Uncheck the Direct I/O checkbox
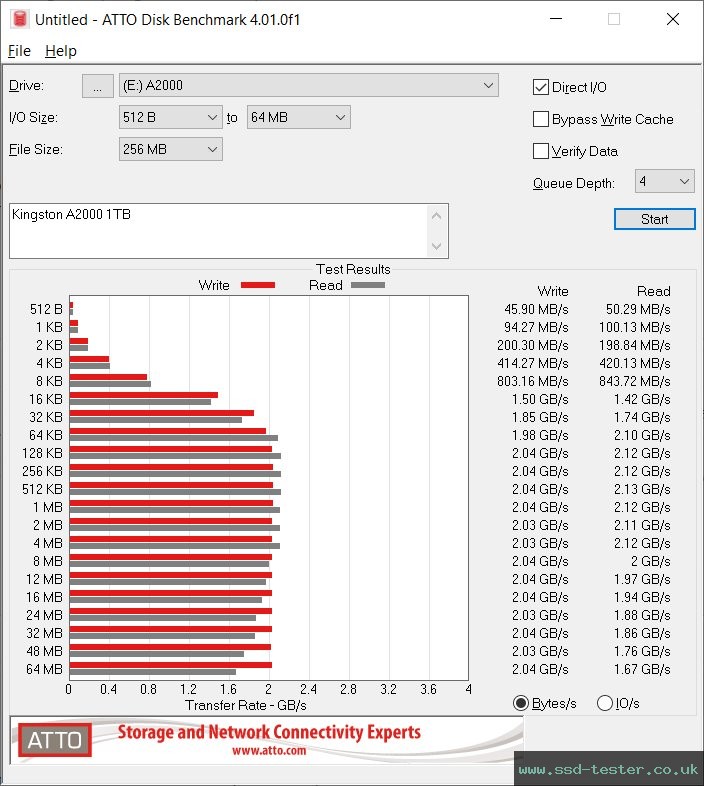 click(x=541, y=87)
